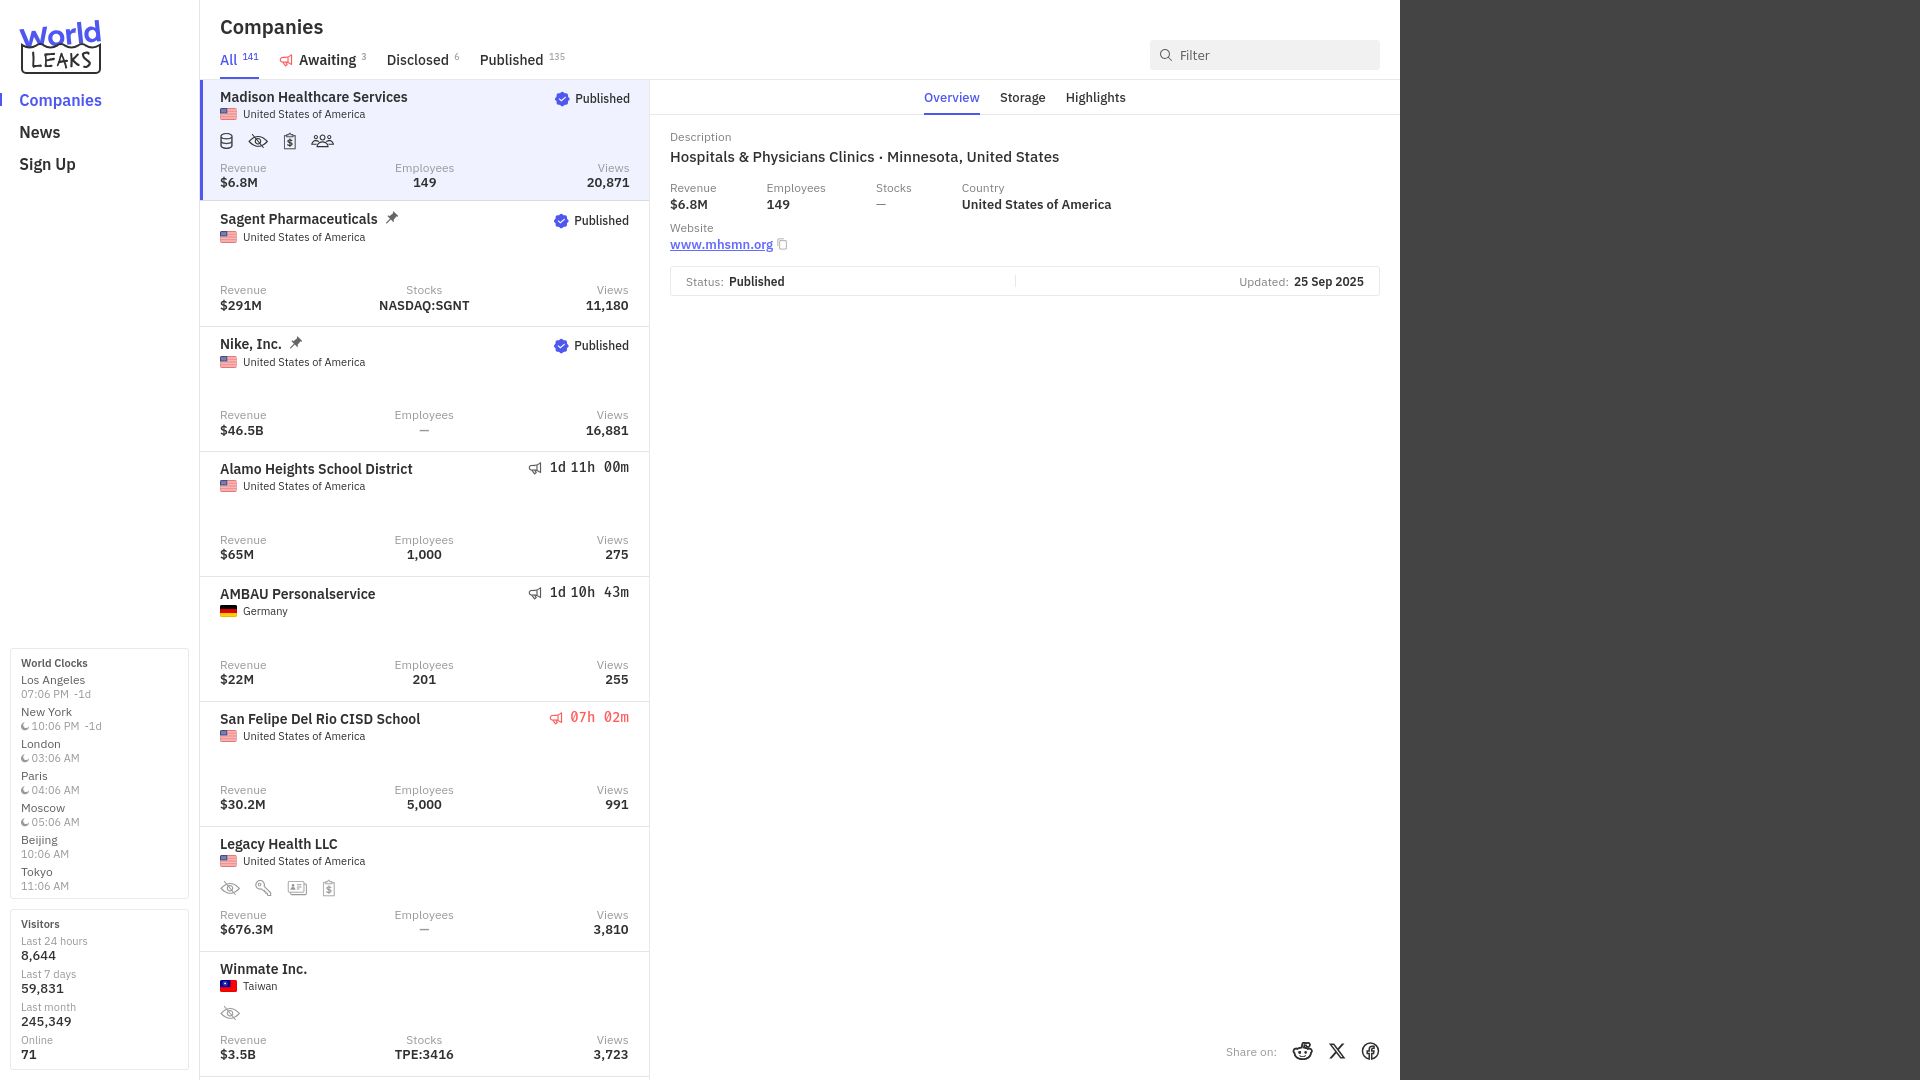The image size is (1920, 1080).
Task: Go to the News page
Action: (x=40, y=132)
